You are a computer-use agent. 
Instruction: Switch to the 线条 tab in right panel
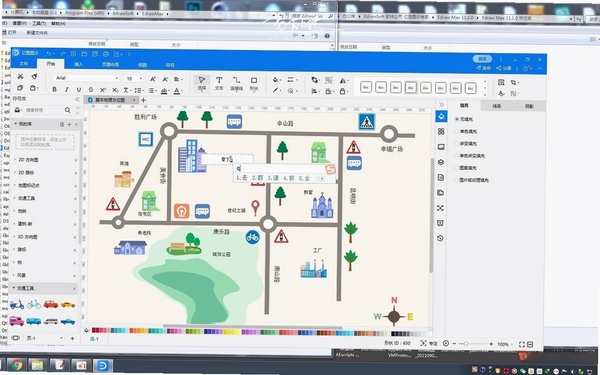tap(497, 106)
